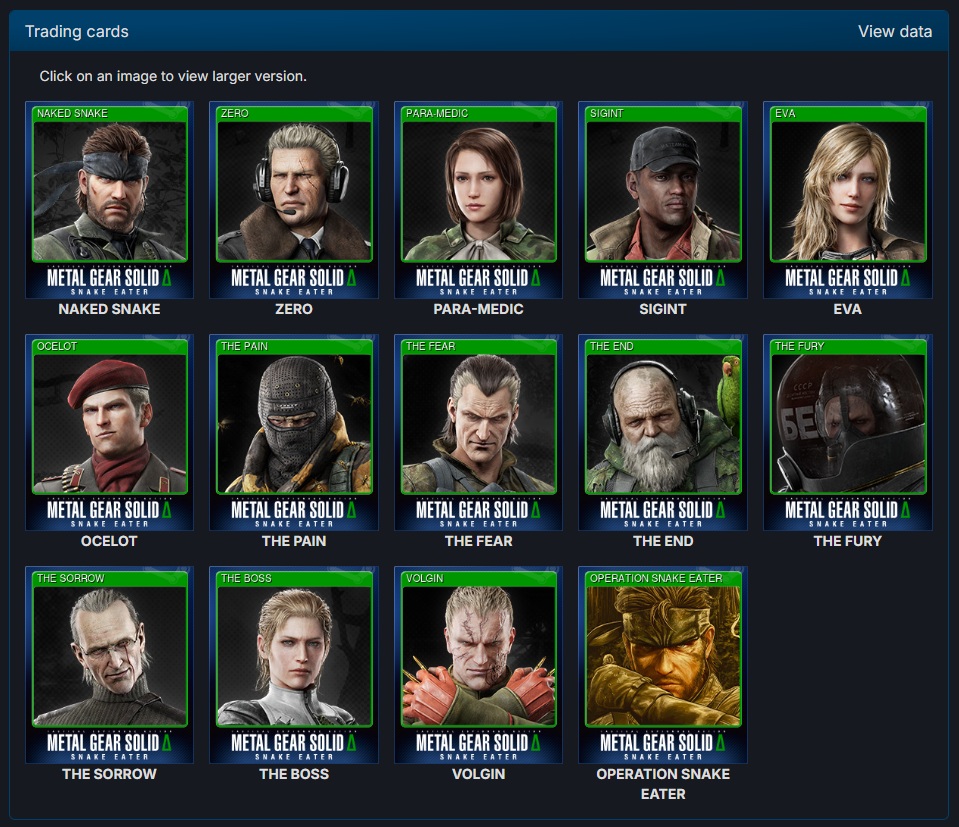View The Pain card in larger size
959x827 pixels.
pyautogui.click(x=294, y=432)
